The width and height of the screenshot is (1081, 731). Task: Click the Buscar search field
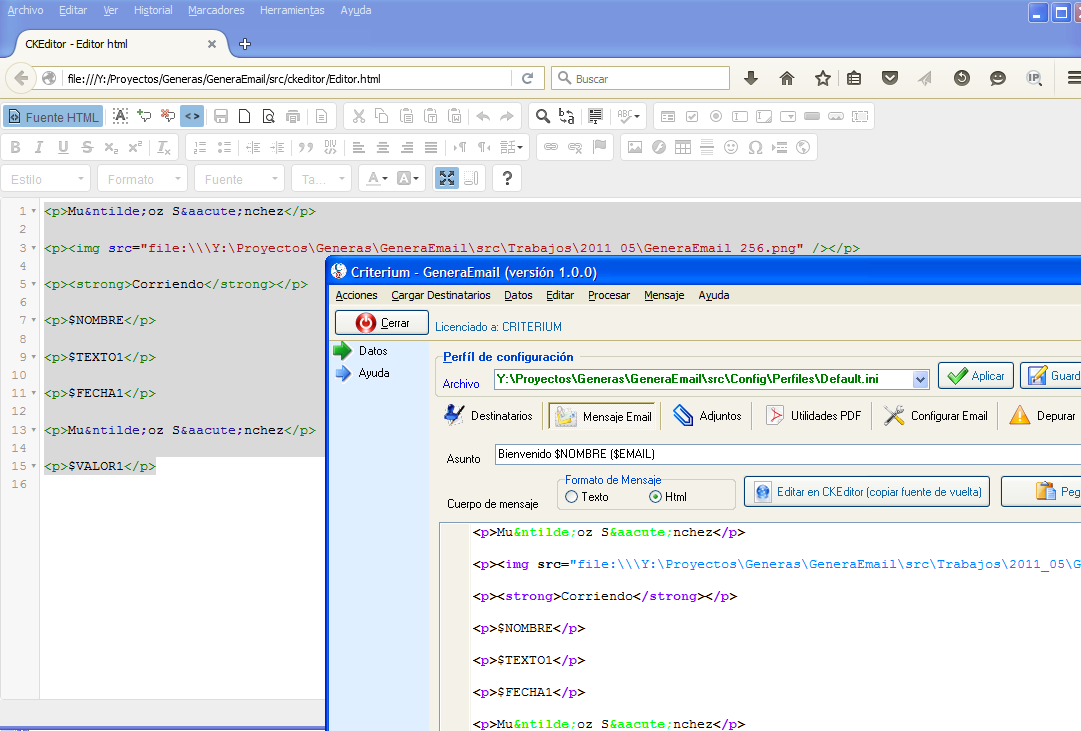coord(640,79)
